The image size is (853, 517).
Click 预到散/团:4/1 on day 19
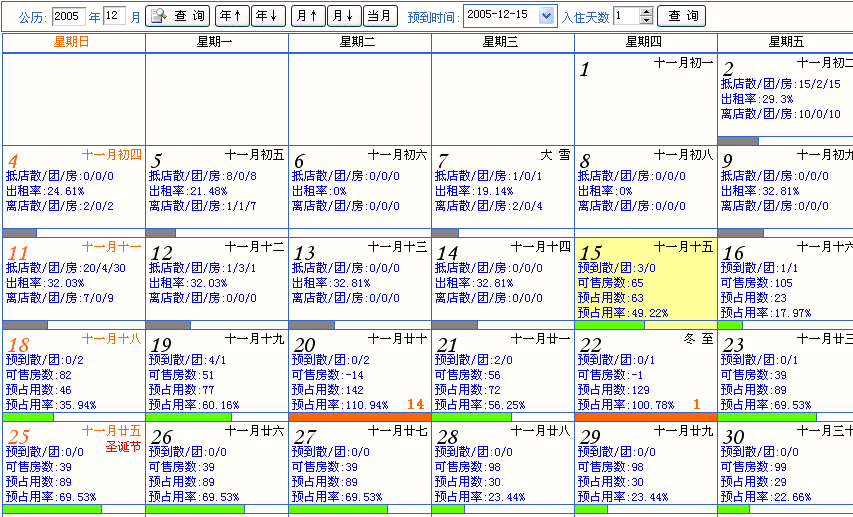click(187, 360)
